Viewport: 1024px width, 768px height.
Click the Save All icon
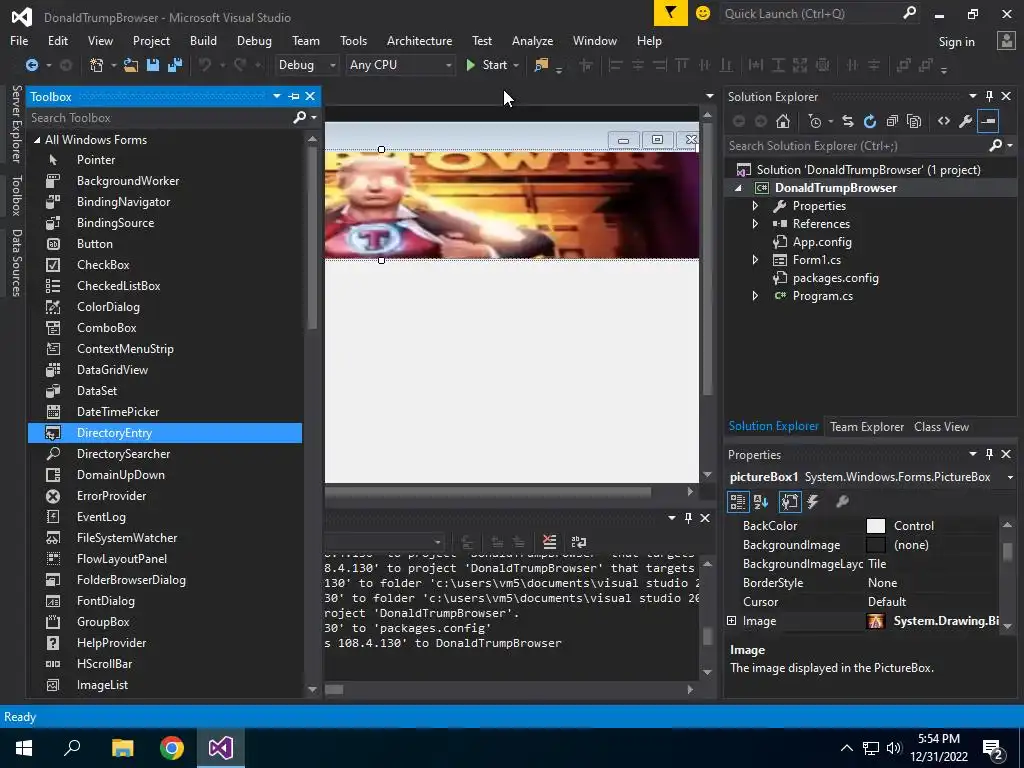(175, 65)
